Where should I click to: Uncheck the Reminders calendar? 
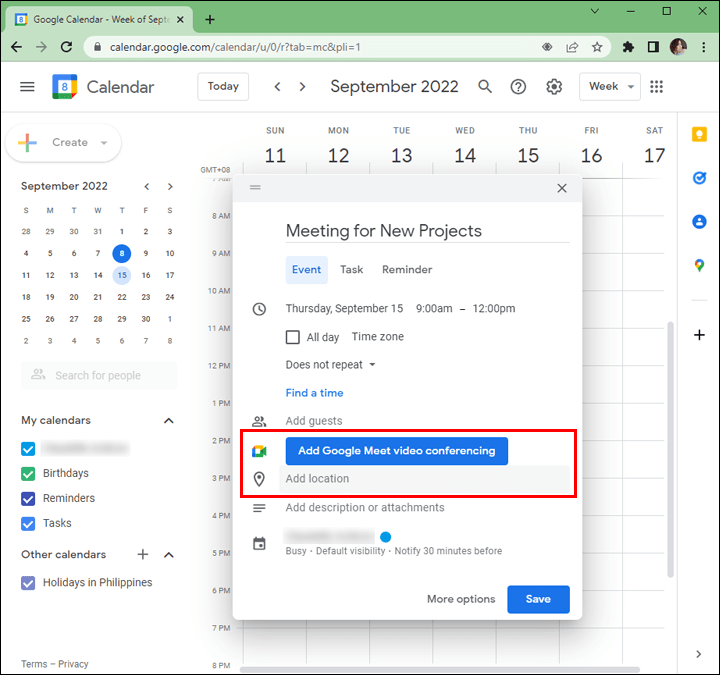tap(28, 498)
